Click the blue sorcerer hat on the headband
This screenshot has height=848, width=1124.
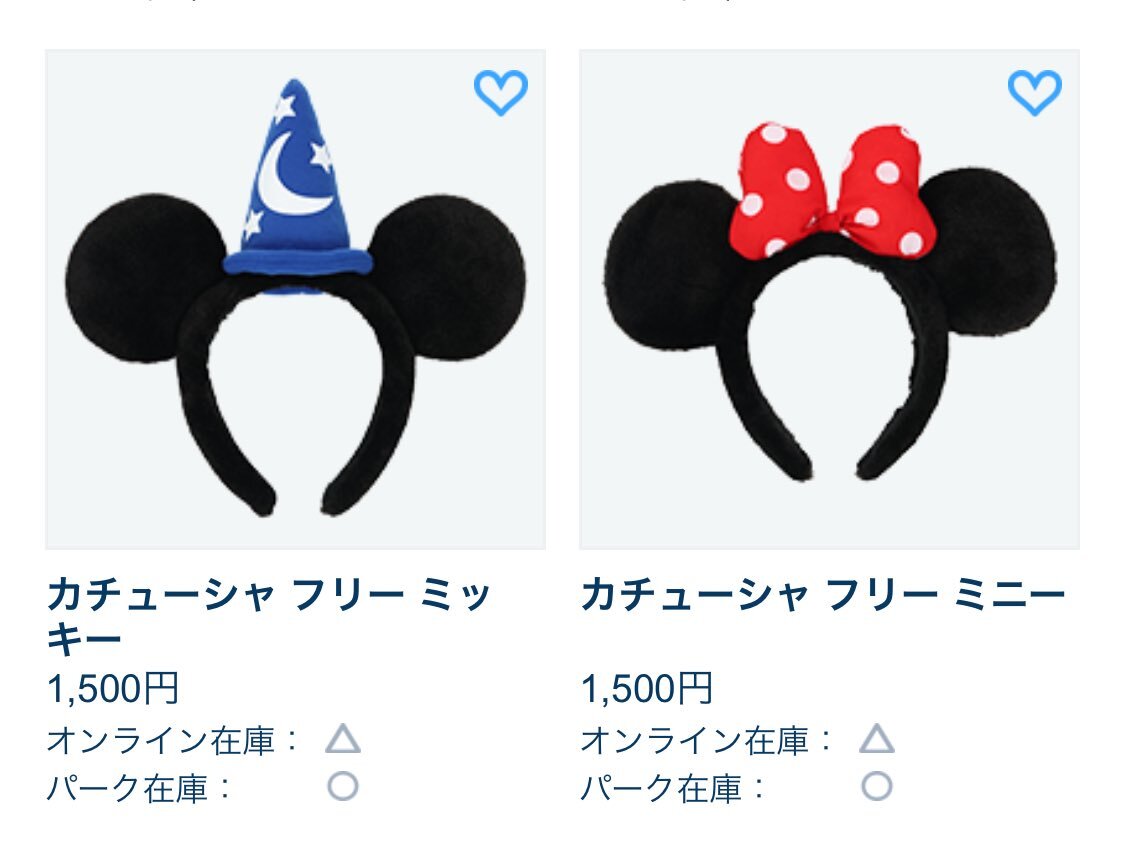tap(297, 186)
